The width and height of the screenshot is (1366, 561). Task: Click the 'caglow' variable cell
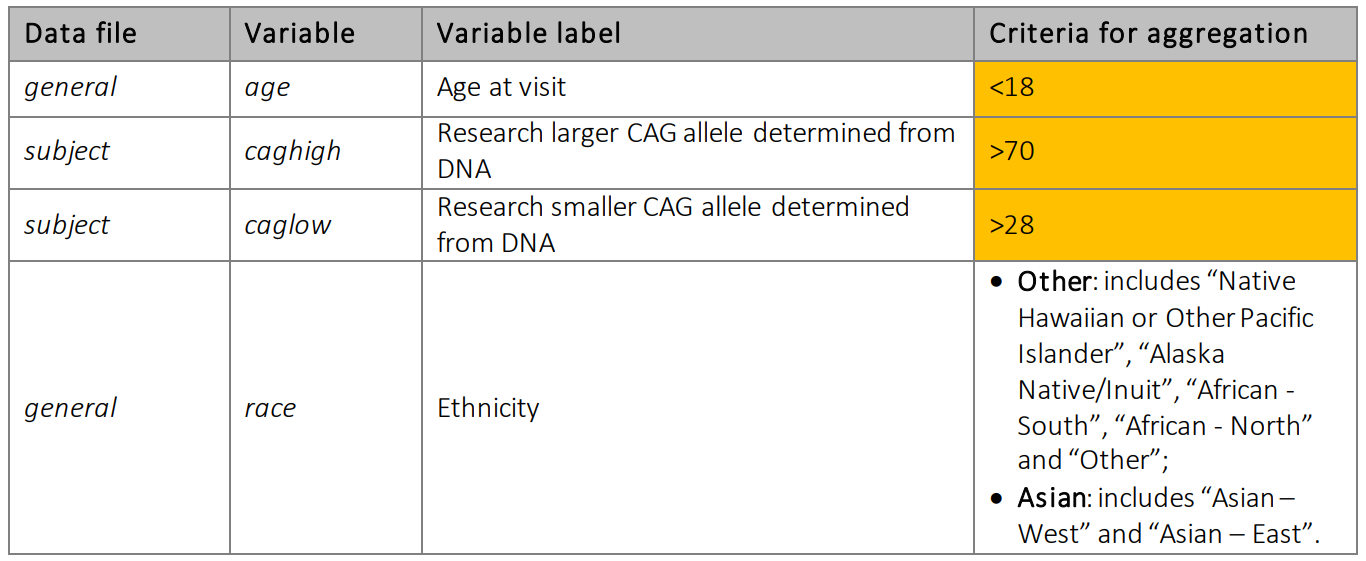pos(326,225)
